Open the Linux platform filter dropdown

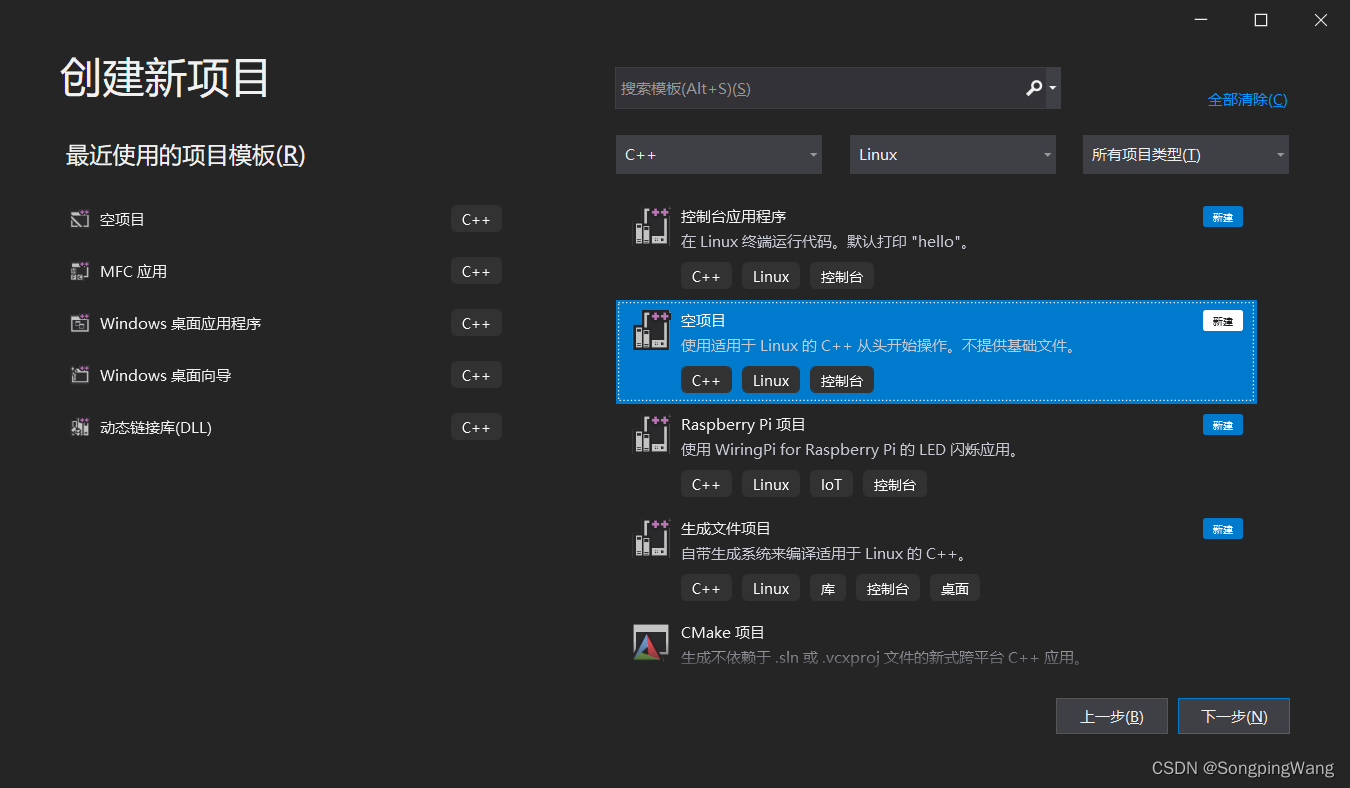point(951,154)
